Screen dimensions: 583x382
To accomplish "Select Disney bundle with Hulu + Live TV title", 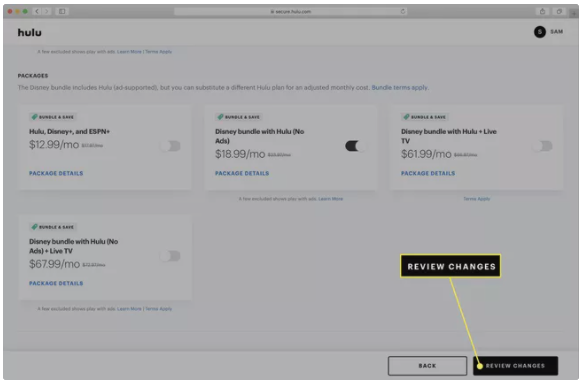I will [449, 136].
